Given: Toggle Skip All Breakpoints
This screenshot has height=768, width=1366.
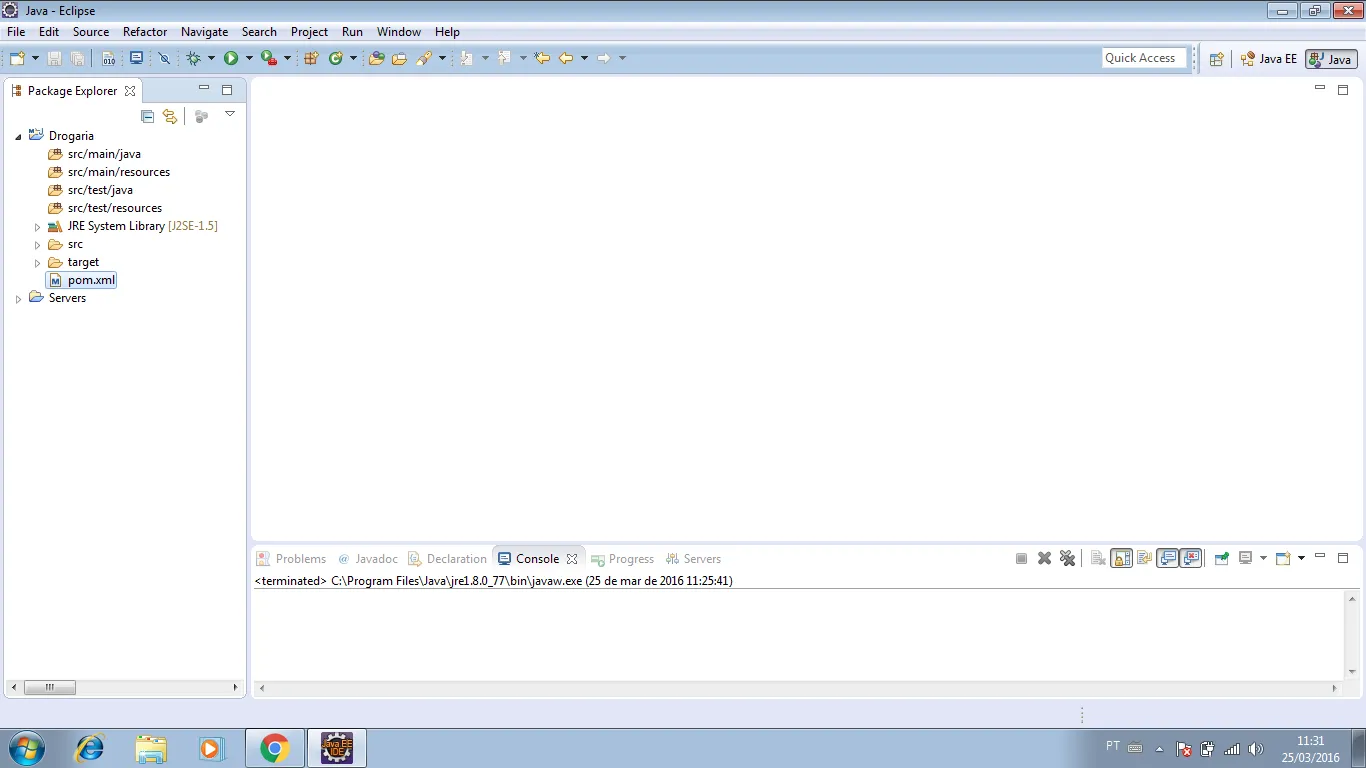Looking at the screenshot, I should (x=165, y=58).
